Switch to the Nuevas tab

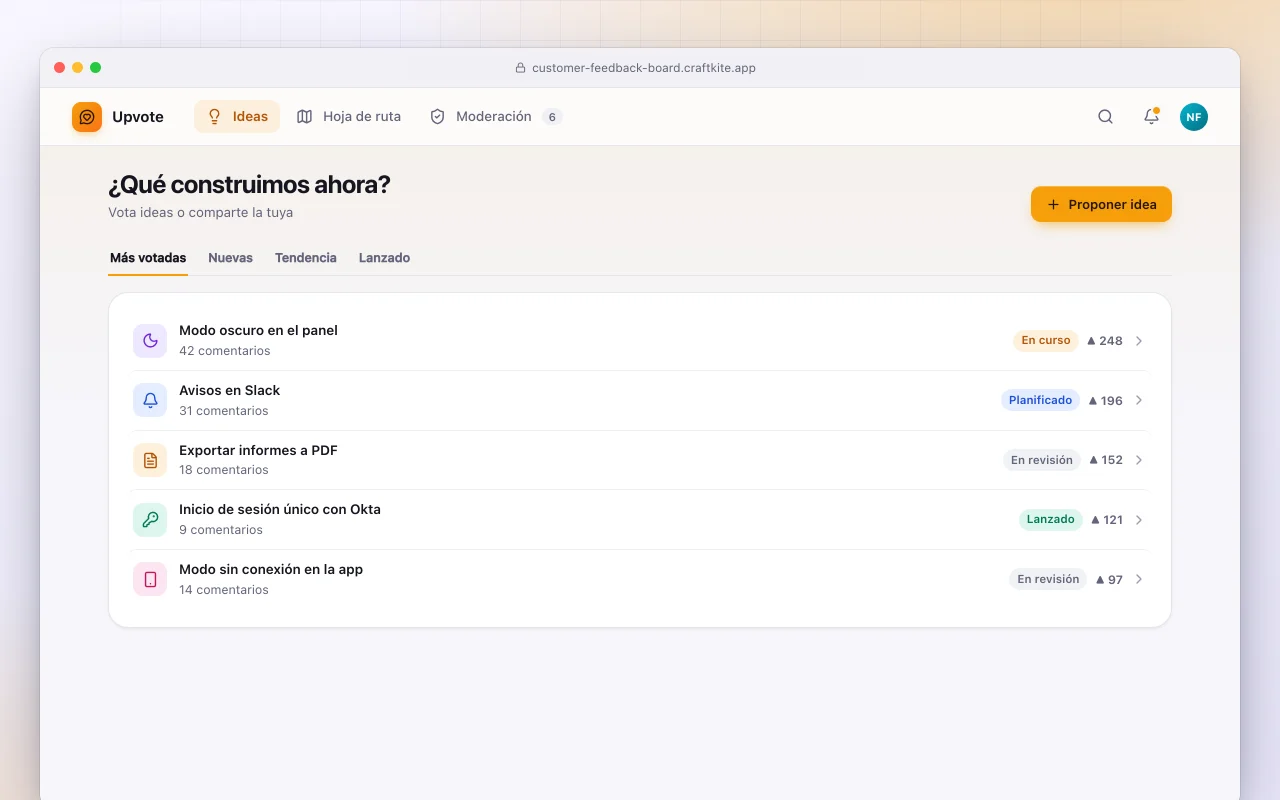click(230, 258)
